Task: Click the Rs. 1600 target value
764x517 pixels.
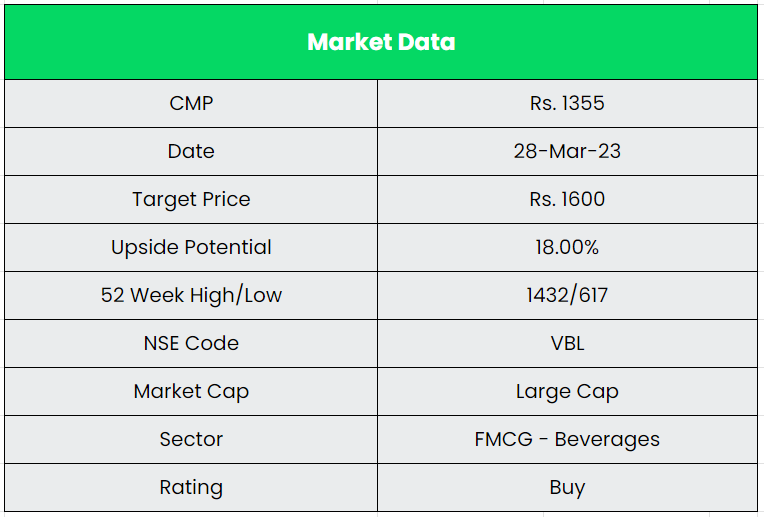Action: (x=567, y=199)
